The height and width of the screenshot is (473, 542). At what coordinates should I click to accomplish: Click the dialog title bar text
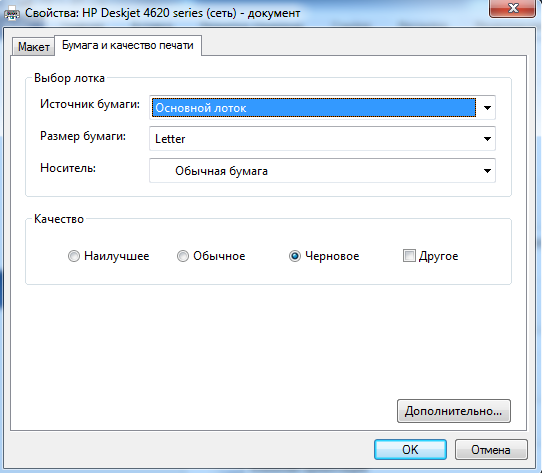click(x=162, y=13)
